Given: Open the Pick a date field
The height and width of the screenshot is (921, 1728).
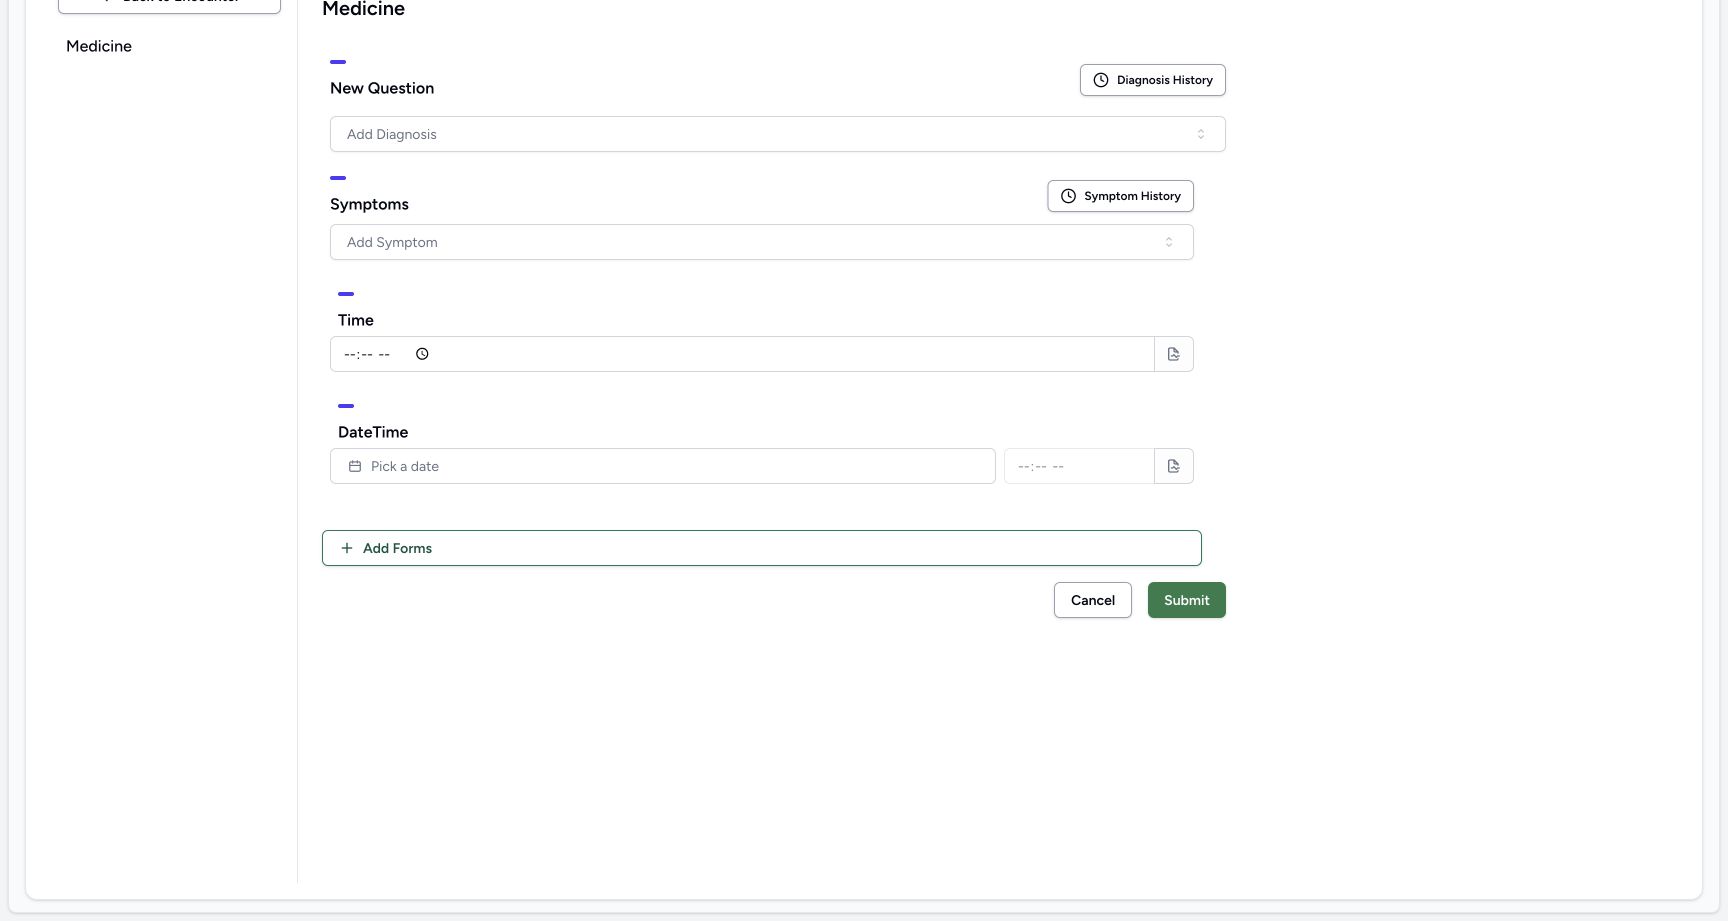Looking at the screenshot, I should click(x=662, y=466).
